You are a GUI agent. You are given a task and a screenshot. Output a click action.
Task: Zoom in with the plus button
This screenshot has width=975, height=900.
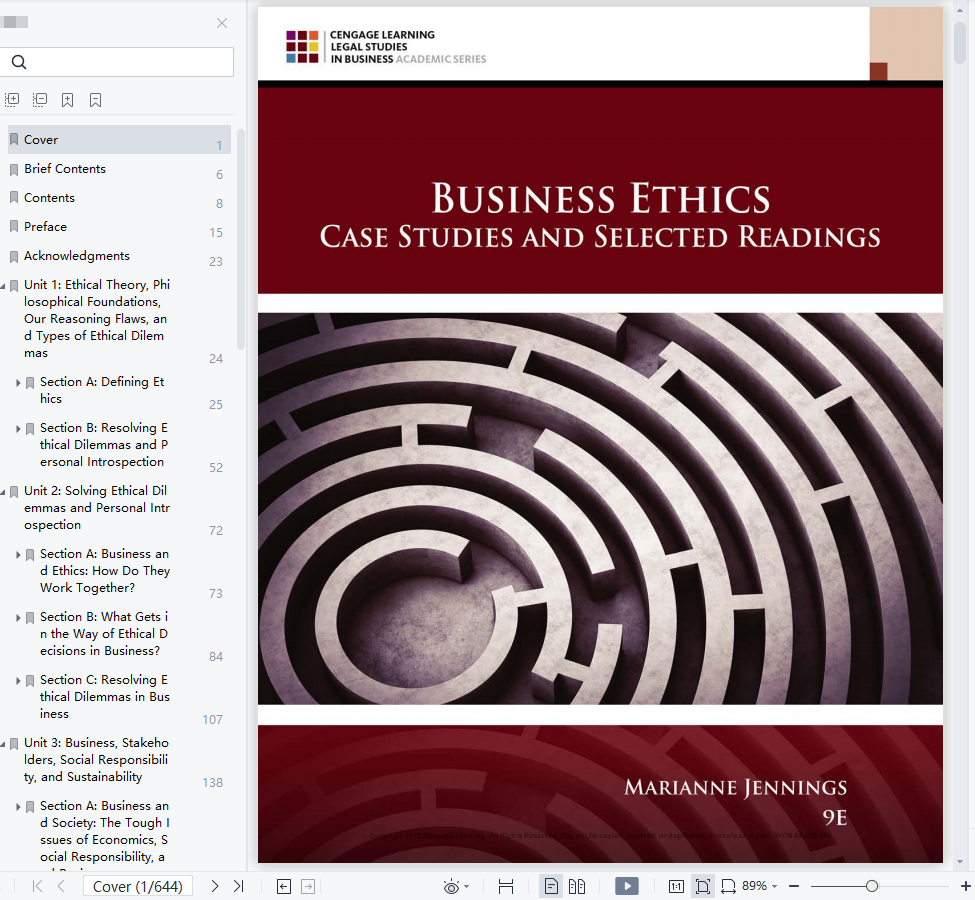click(x=966, y=886)
